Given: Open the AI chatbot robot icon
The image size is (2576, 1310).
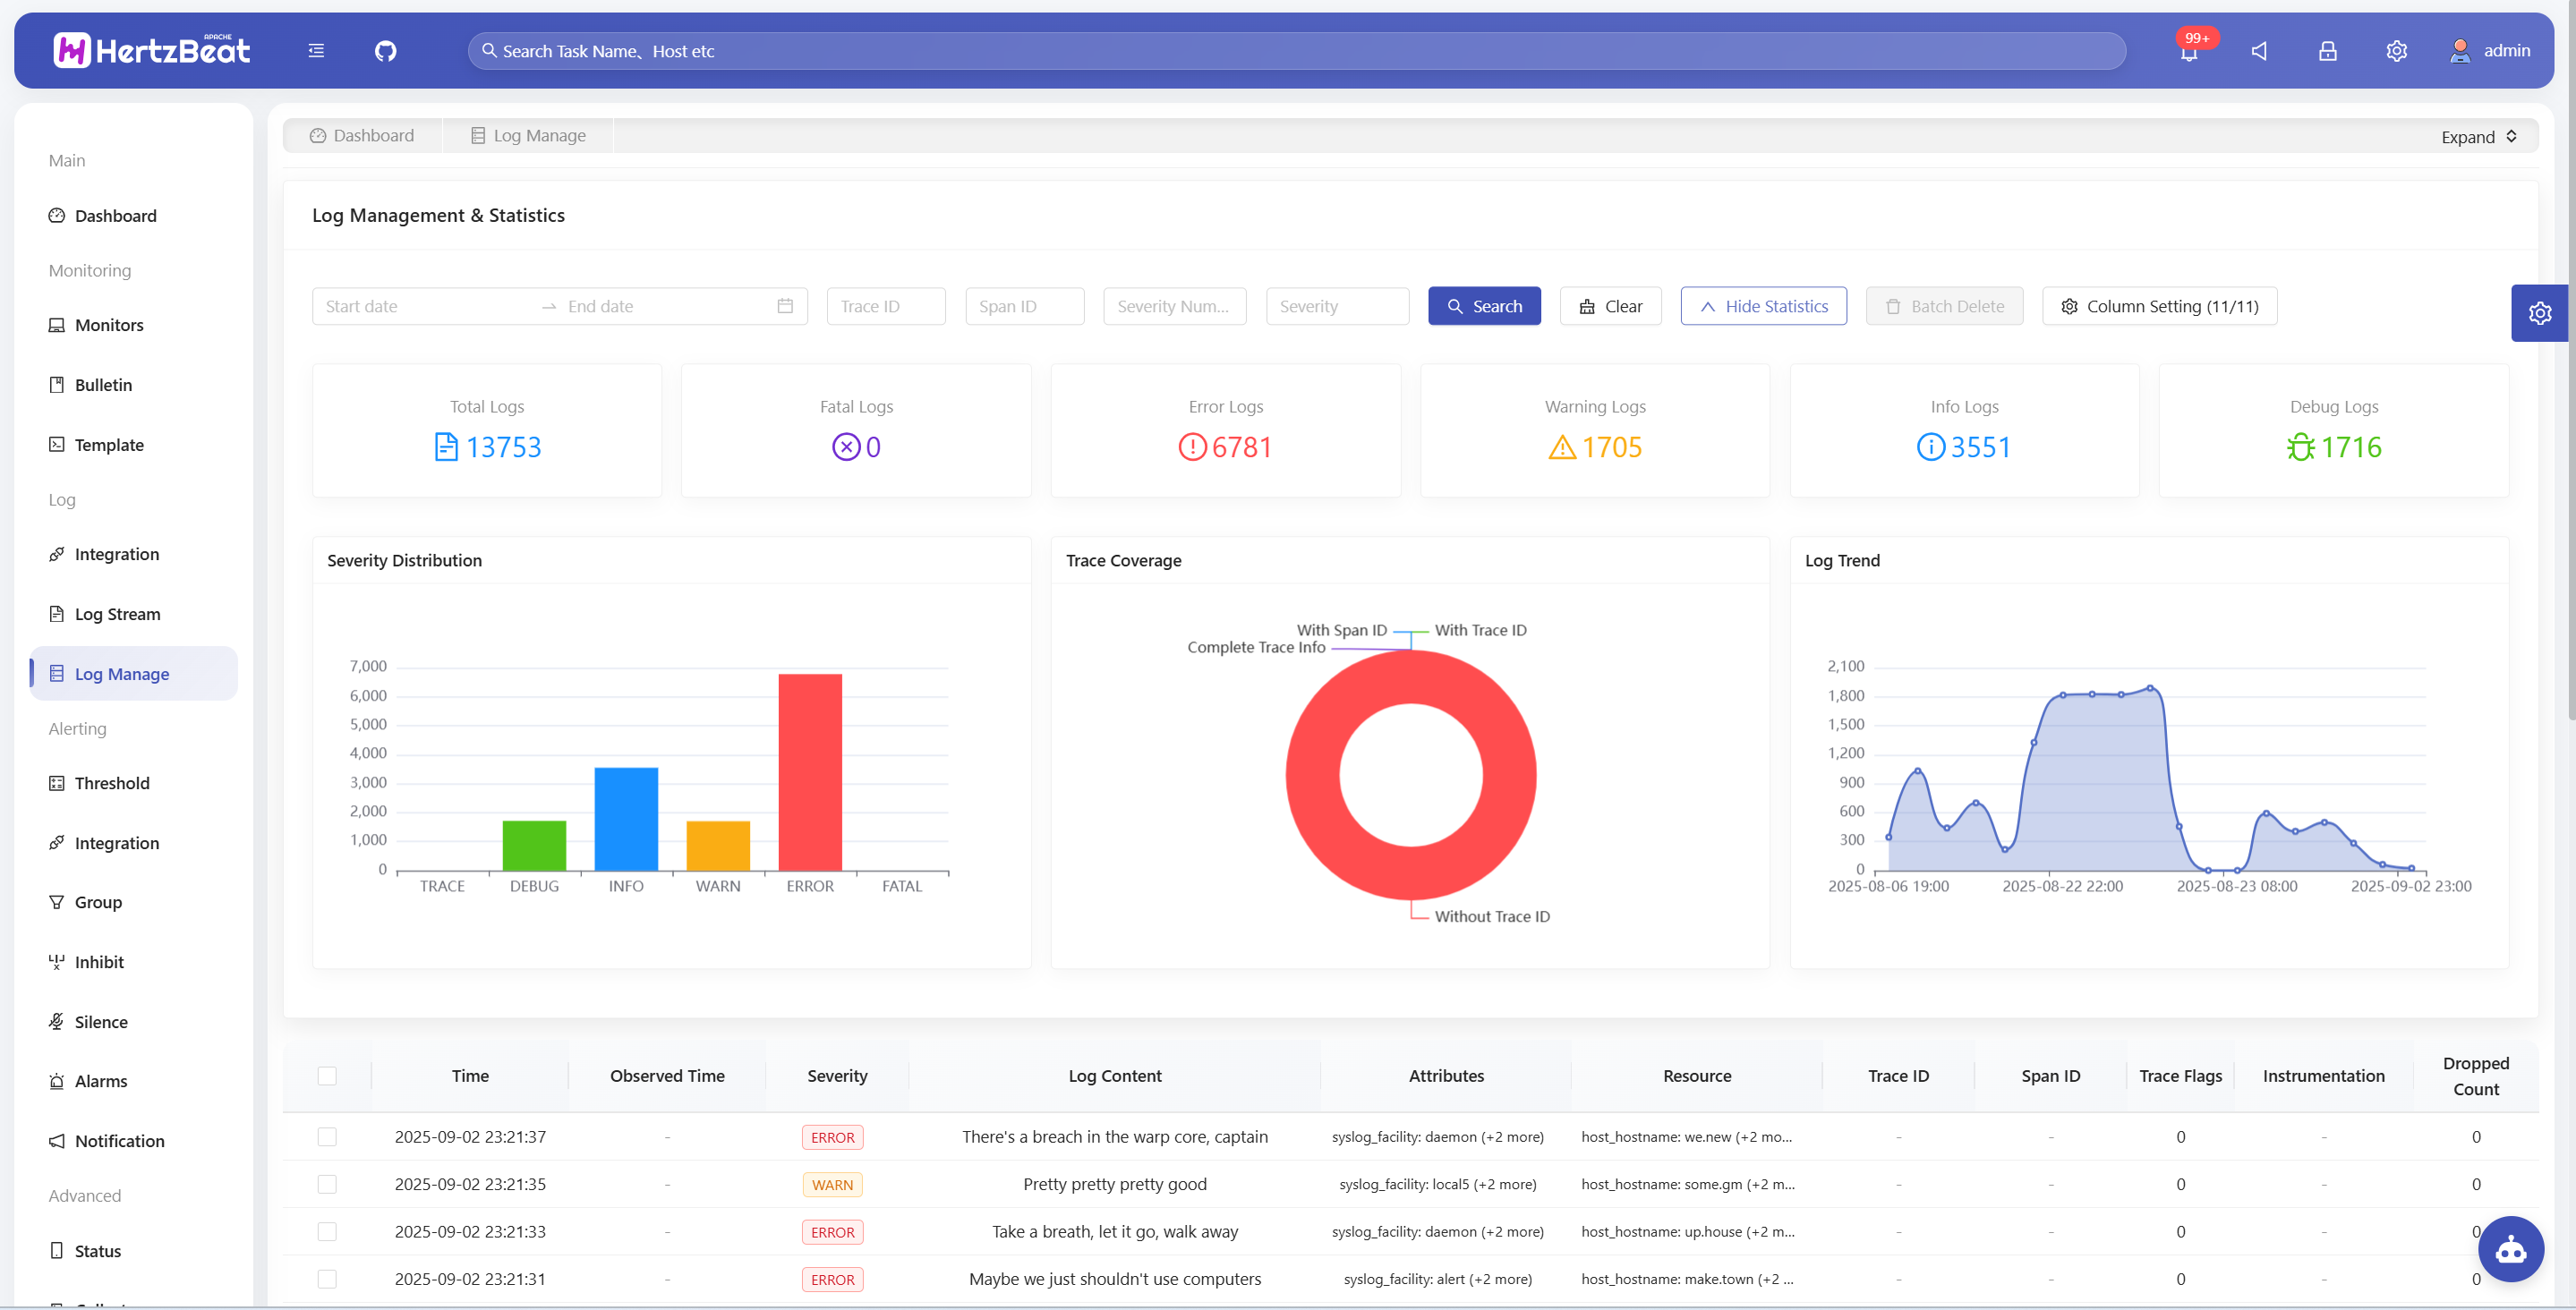Looking at the screenshot, I should pos(2510,1248).
